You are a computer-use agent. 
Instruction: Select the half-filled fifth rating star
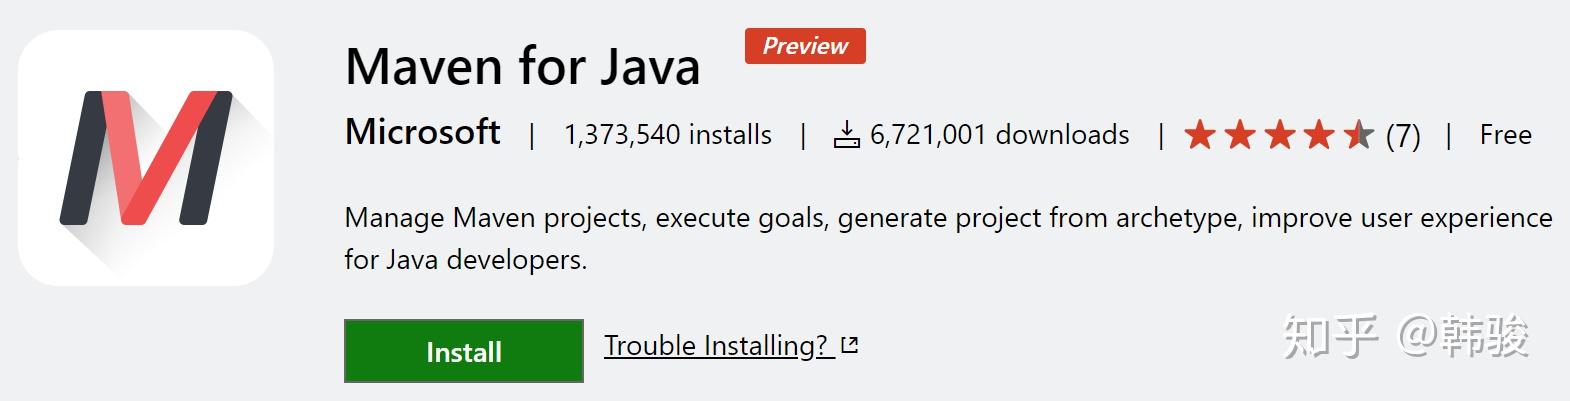pos(1359,135)
